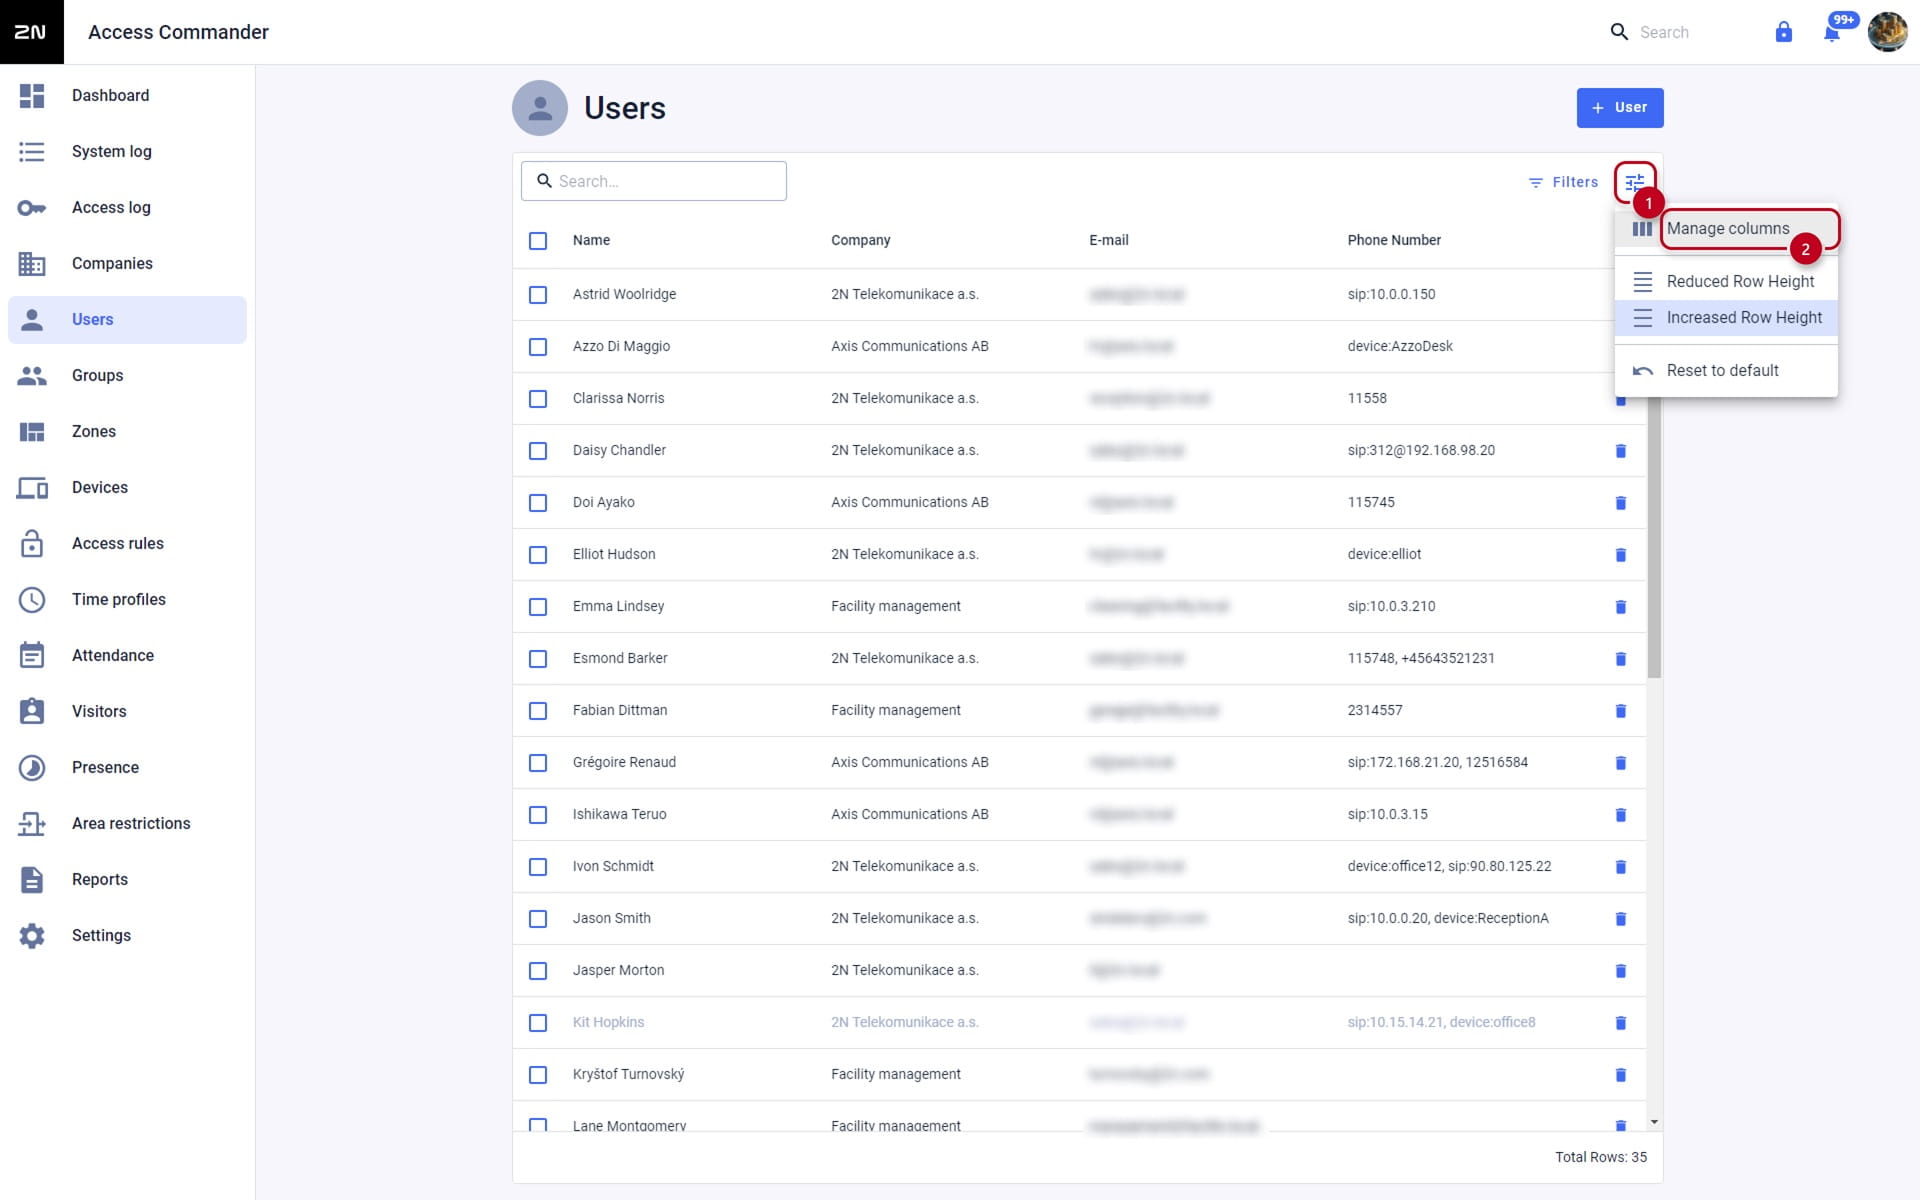Select the Clarissa Norris row checkbox
The image size is (1920, 1200).
point(538,399)
